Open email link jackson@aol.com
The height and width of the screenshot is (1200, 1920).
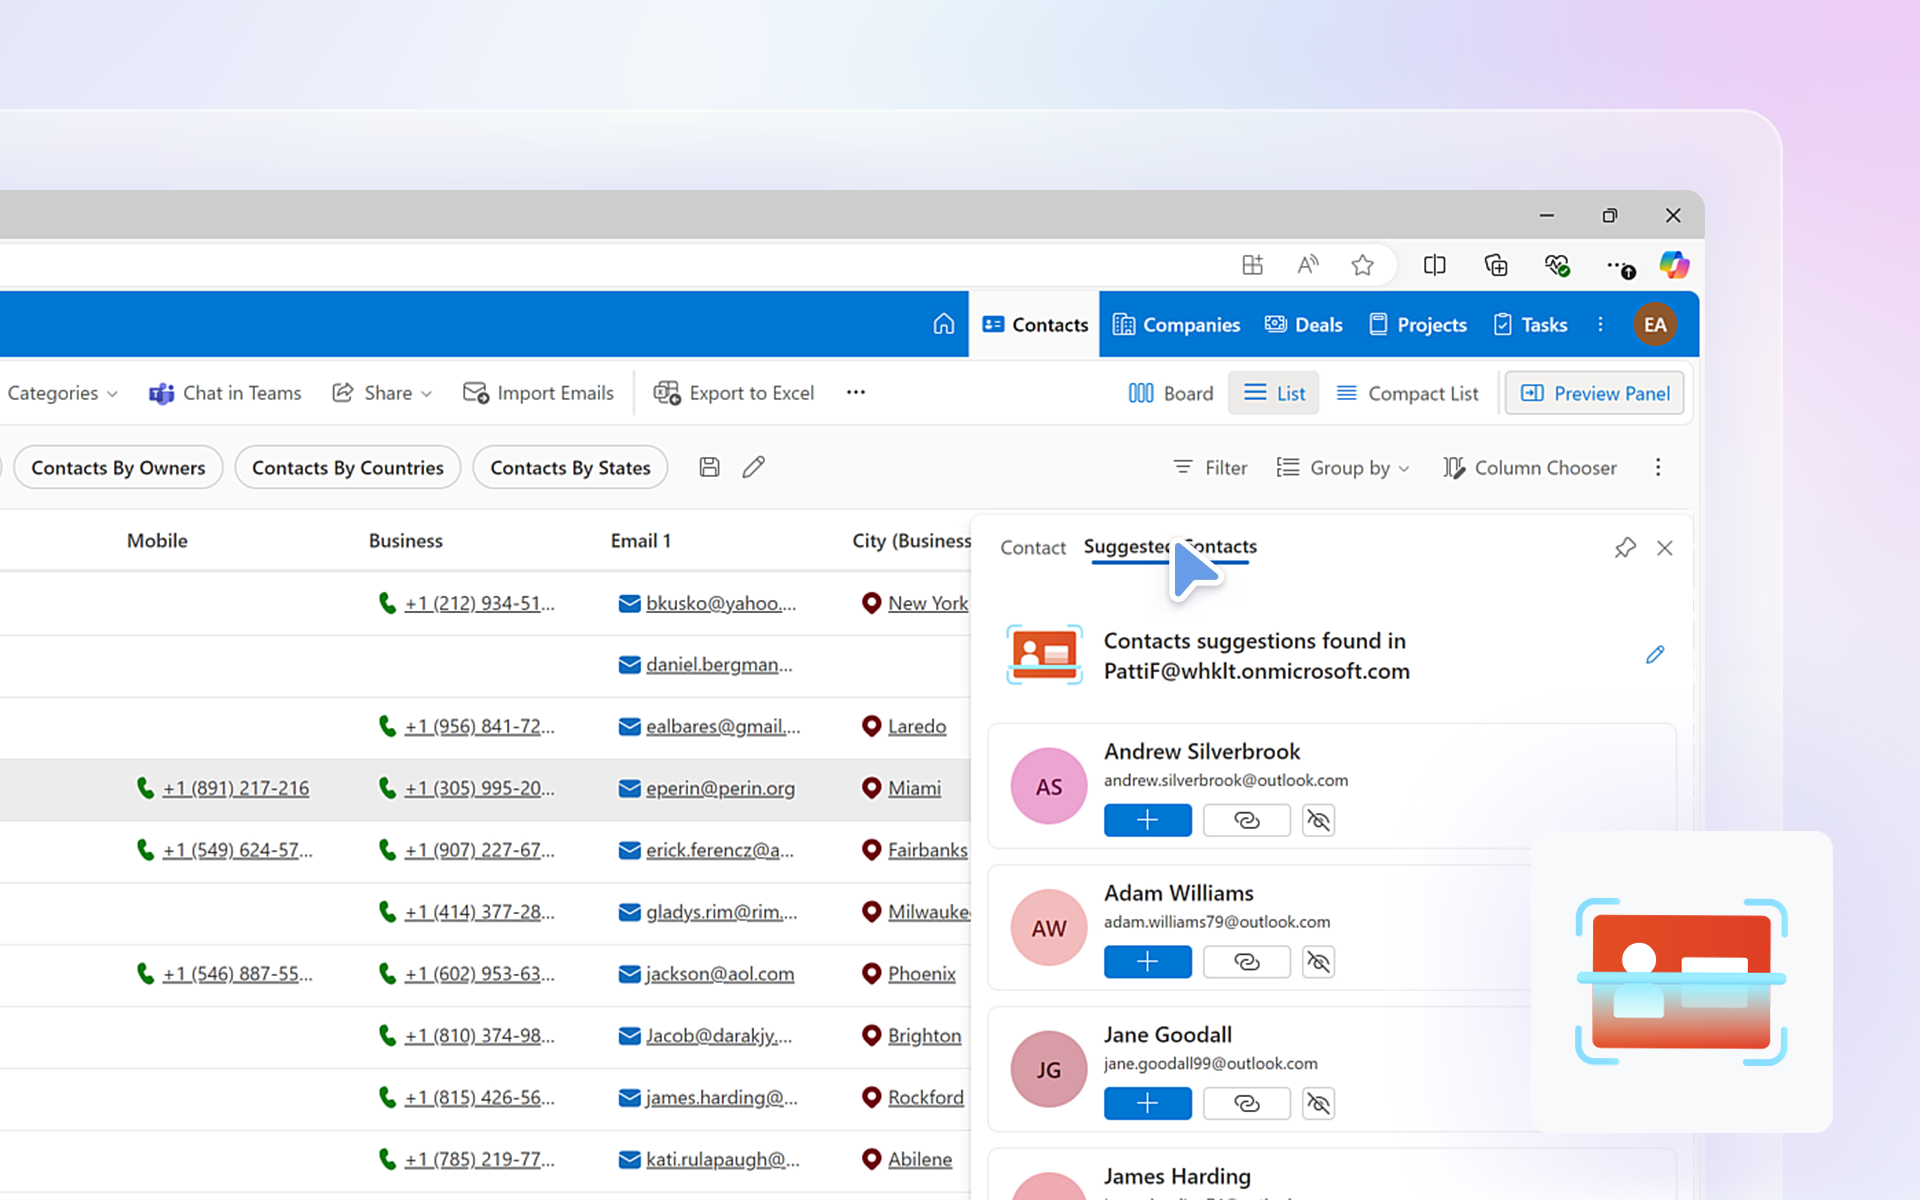pyautogui.click(x=720, y=974)
